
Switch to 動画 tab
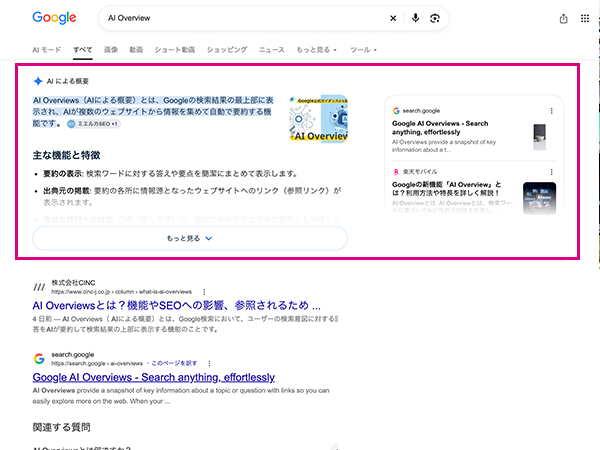(136, 50)
